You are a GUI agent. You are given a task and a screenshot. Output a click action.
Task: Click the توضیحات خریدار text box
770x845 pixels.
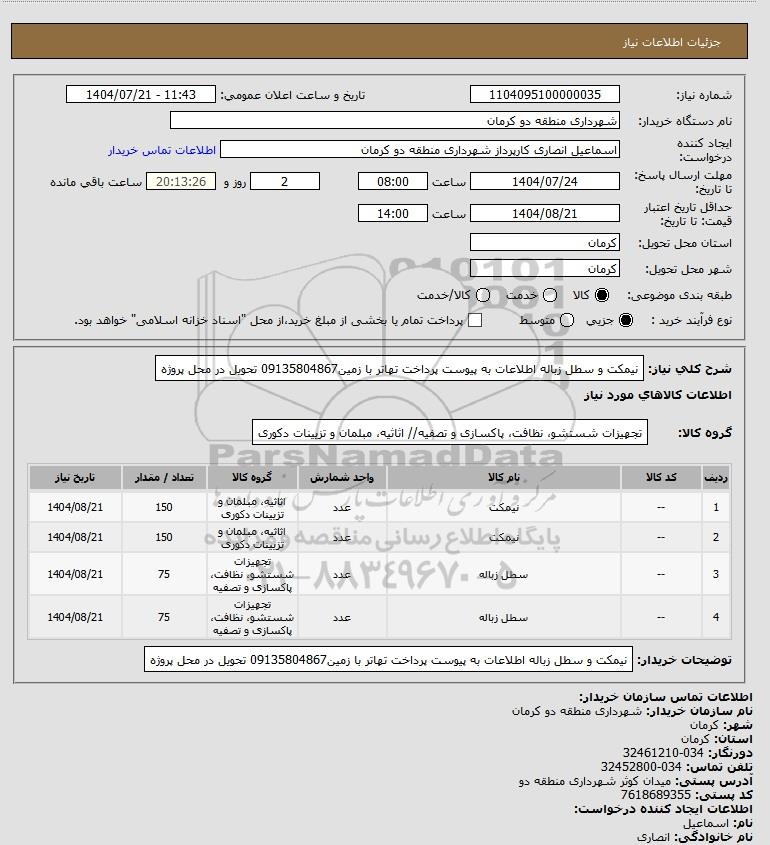tap(389, 660)
